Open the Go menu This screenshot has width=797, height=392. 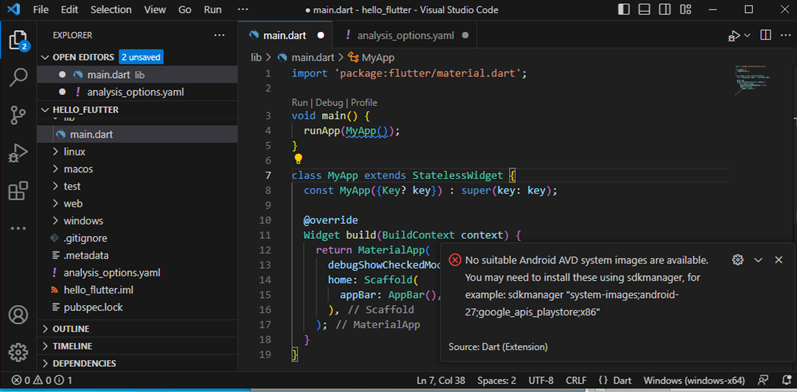[185, 10]
